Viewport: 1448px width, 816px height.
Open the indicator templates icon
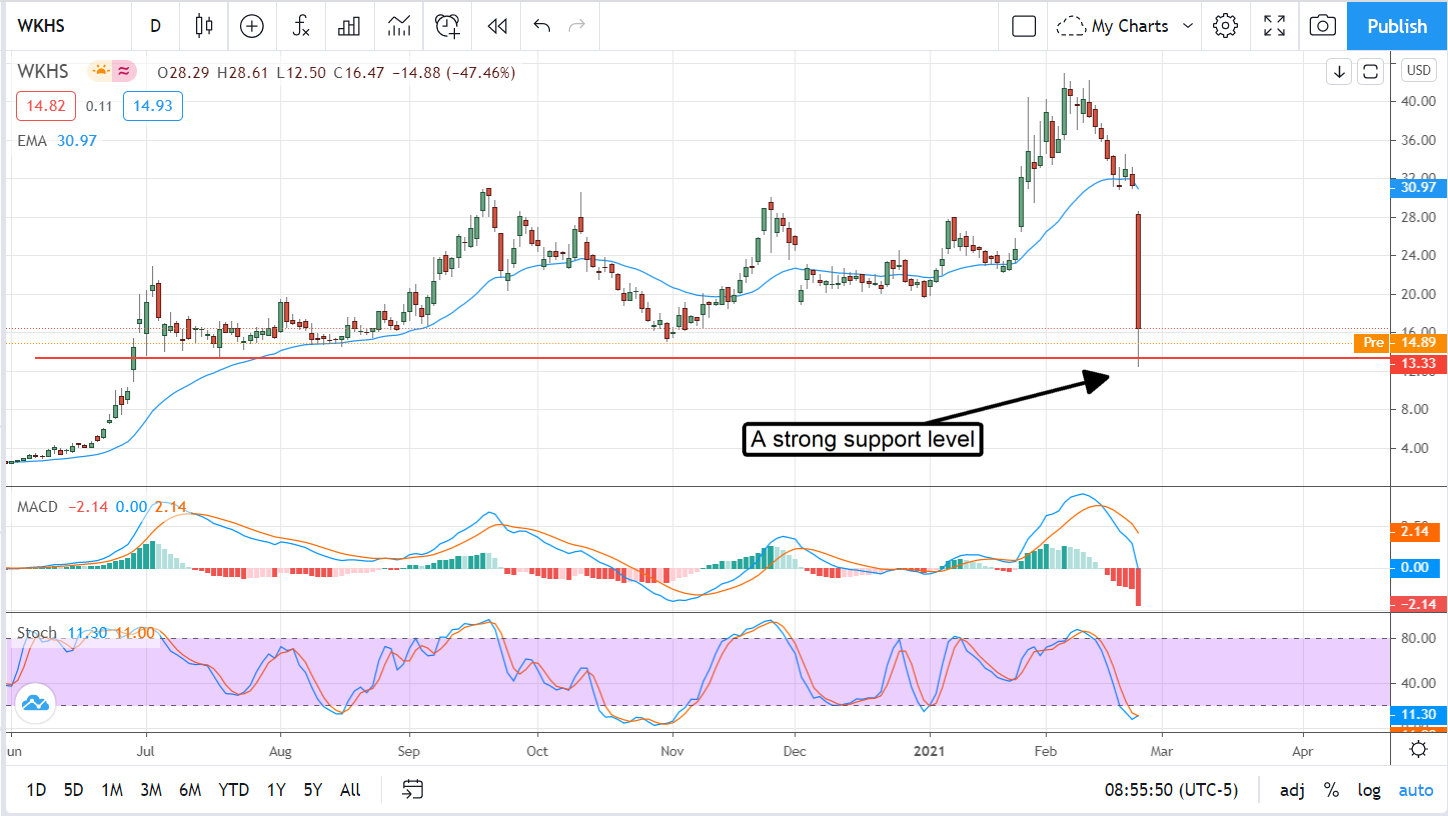click(x=399, y=26)
